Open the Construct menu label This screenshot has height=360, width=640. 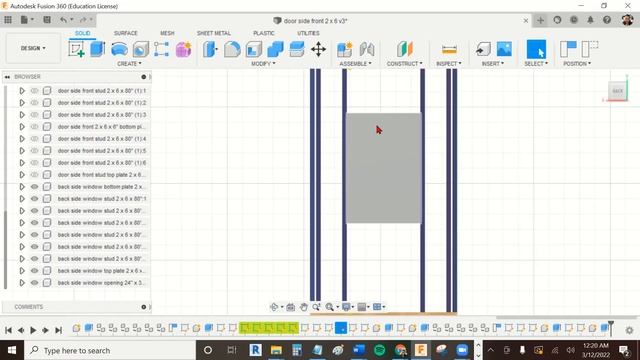(x=404, y=64)
